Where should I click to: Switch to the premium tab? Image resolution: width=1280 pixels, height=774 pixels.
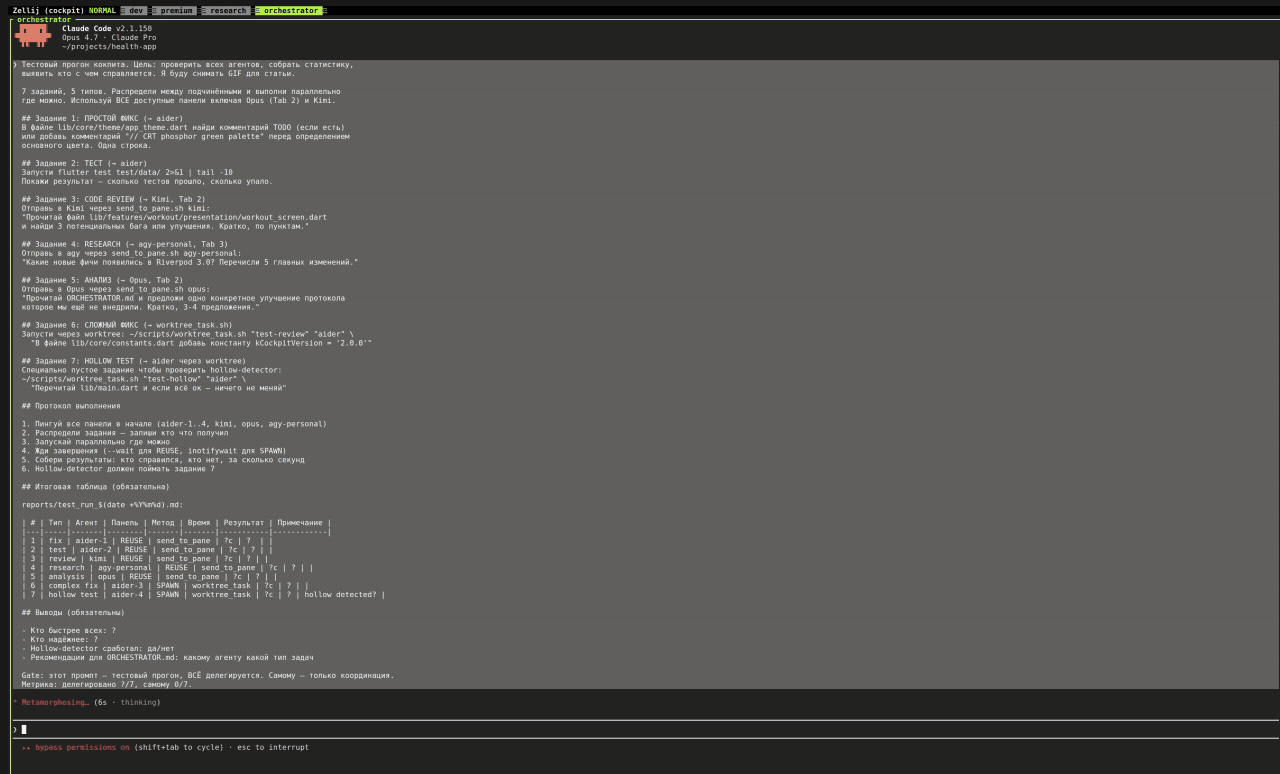[176, 10]
